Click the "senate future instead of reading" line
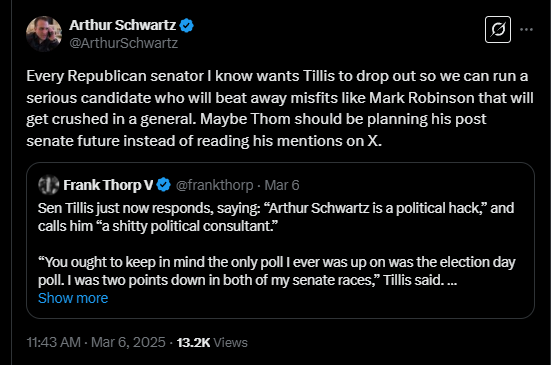The width and height of the screenshot is (551, 365). pyautogui.click(x=204, y=141)
